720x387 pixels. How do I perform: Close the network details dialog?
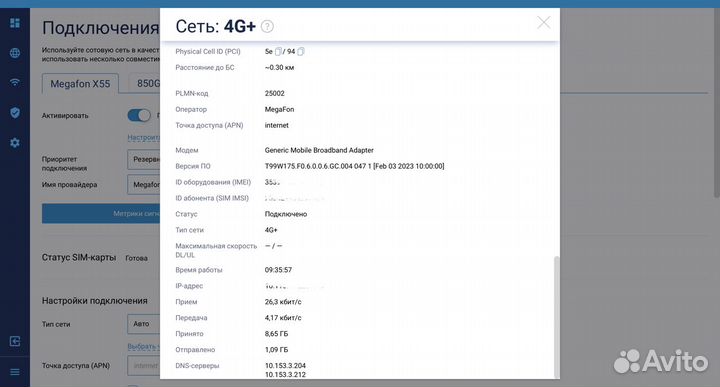tap(544, 22)
